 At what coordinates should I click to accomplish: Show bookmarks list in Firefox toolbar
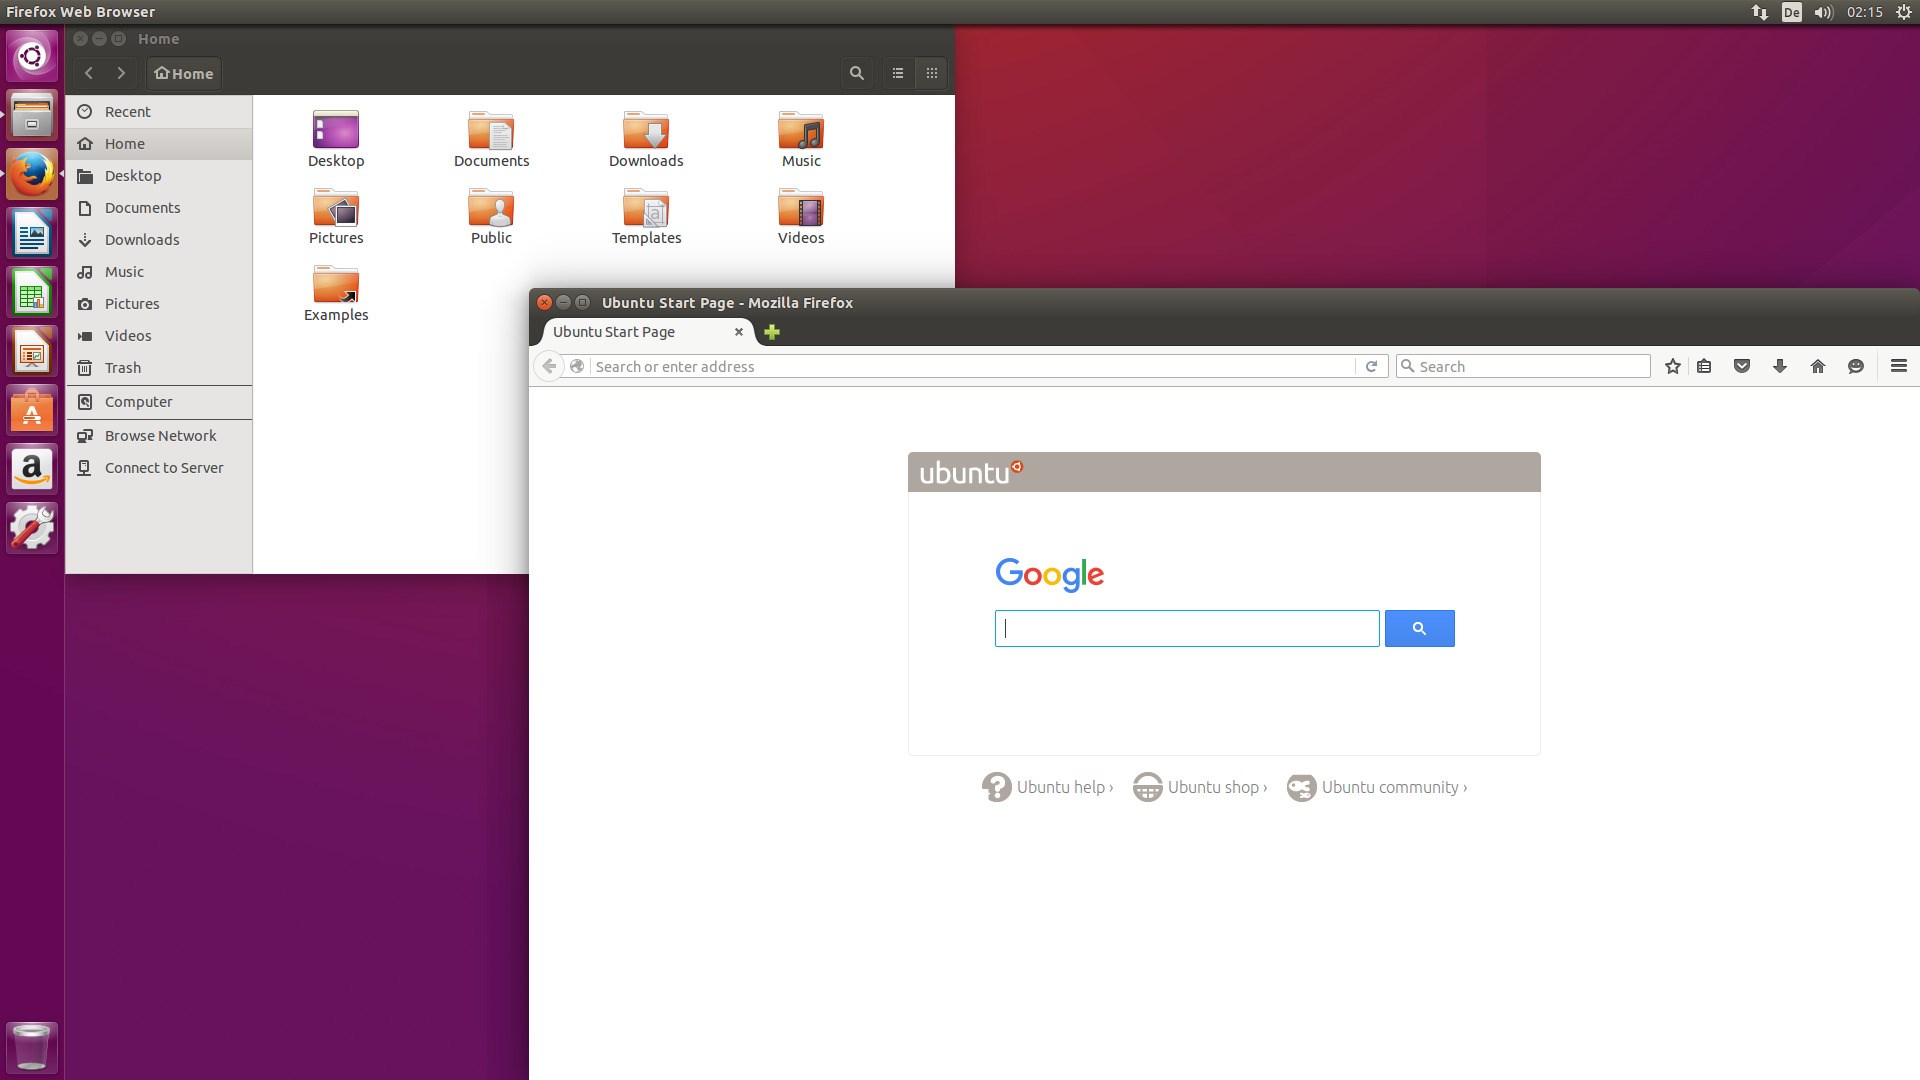click(1704, 366)
